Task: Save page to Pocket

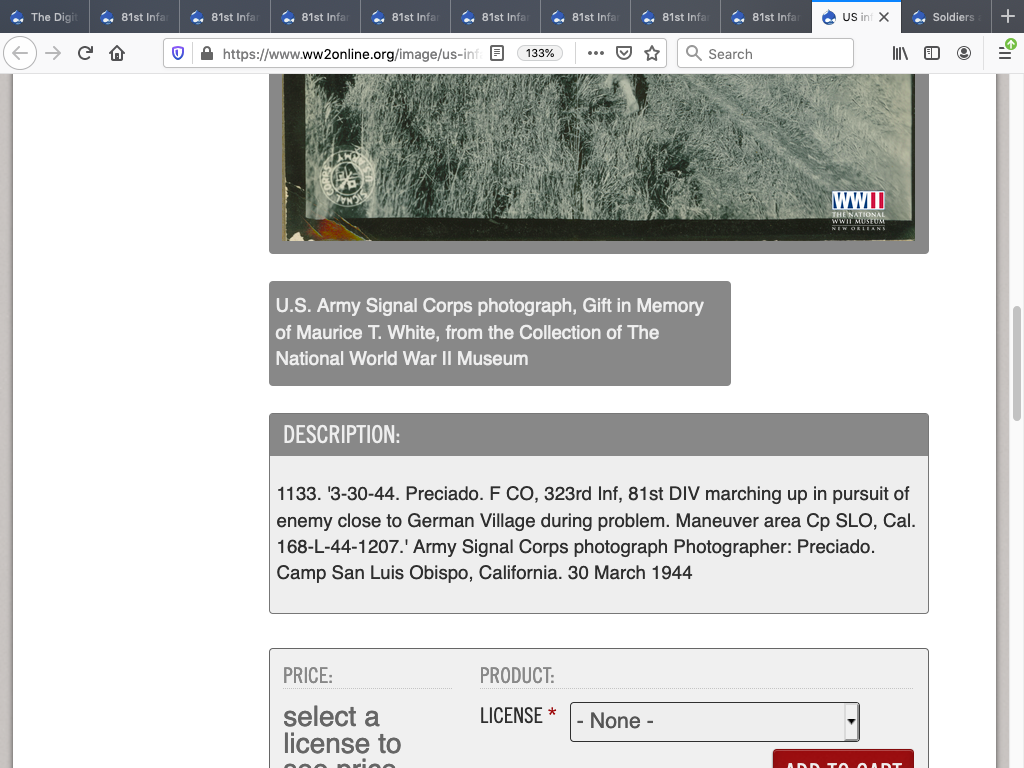Action: point(624,54)
